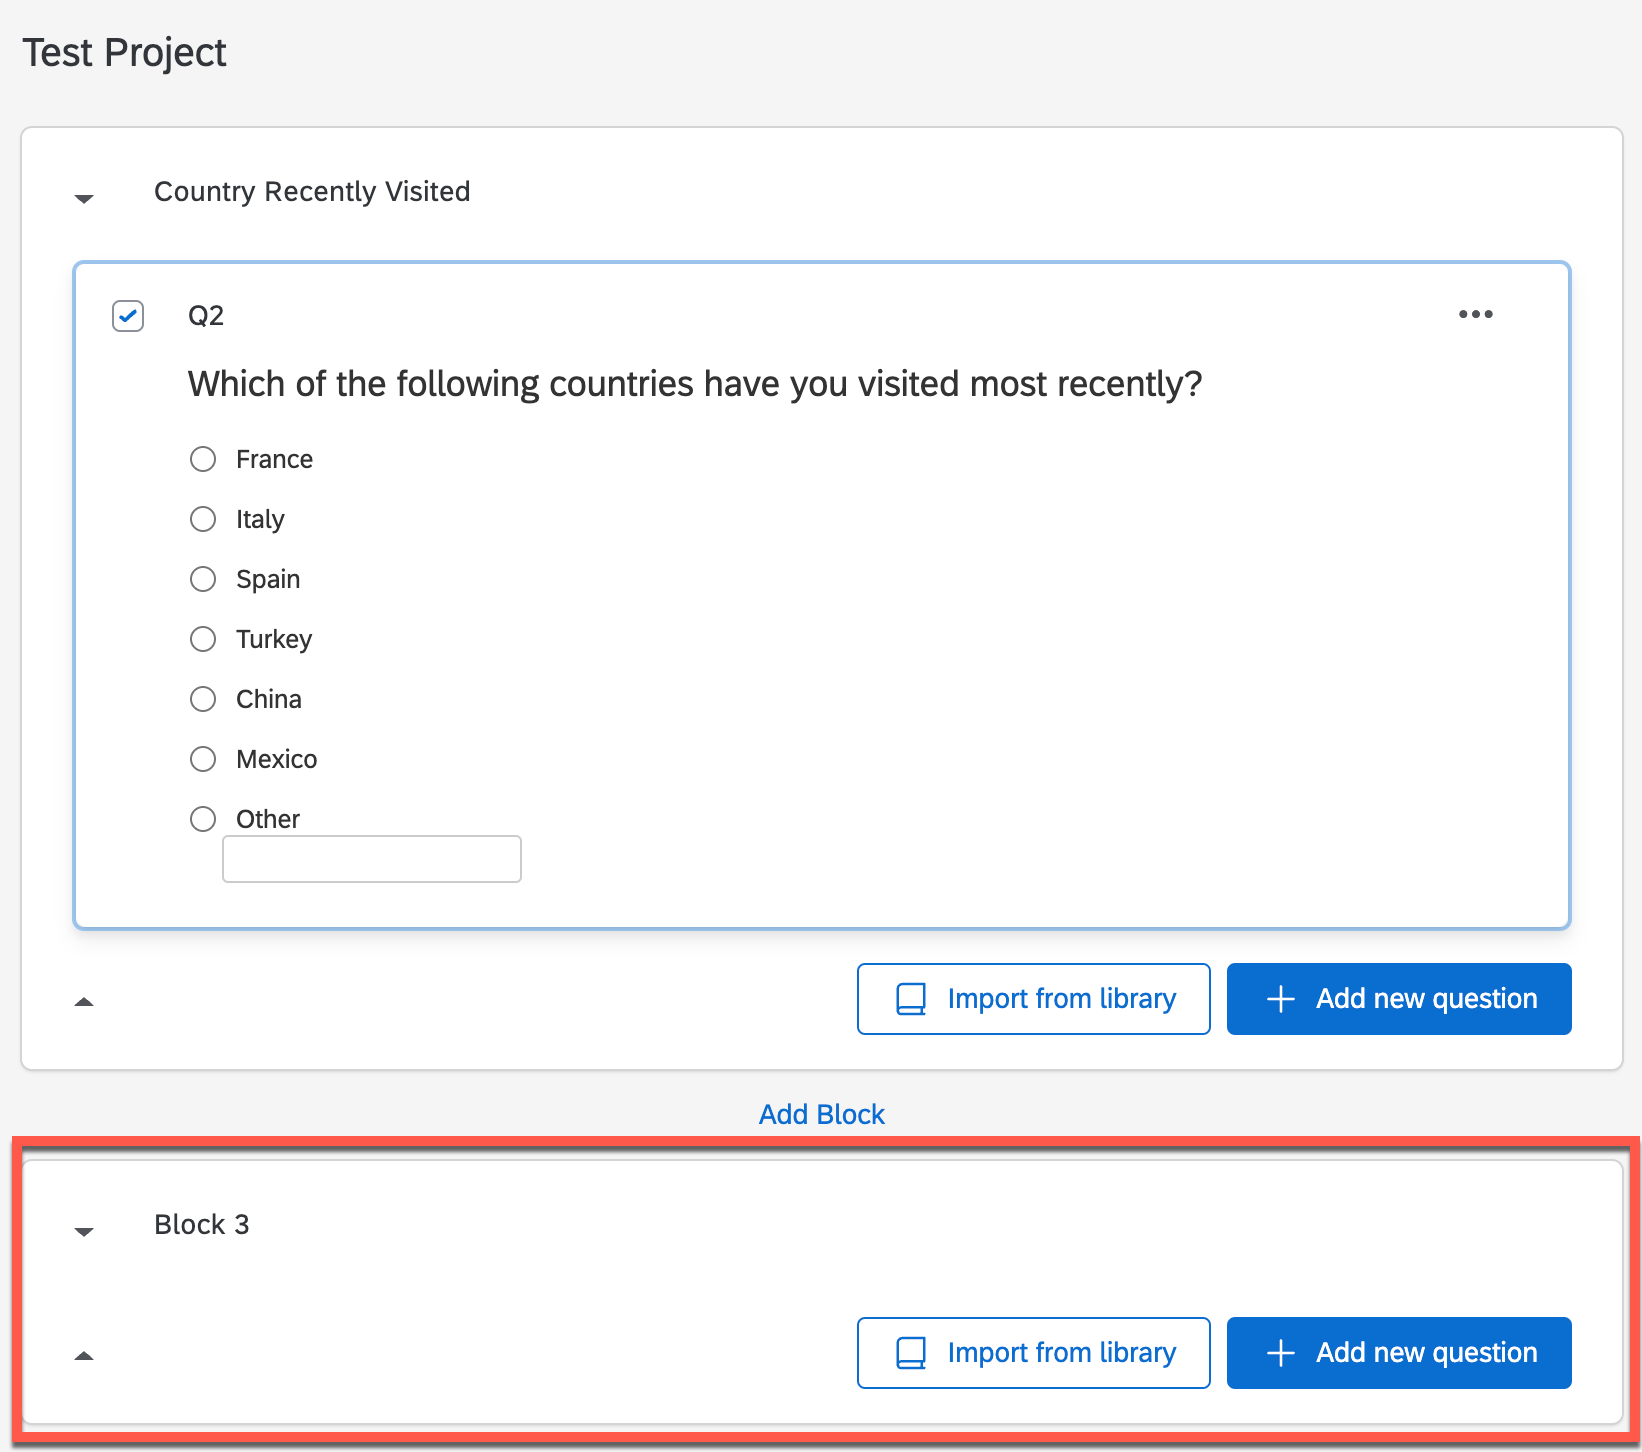1642x1452 pixels.
Task: Select Turkey as answer choice
Action: click(203, 639)
